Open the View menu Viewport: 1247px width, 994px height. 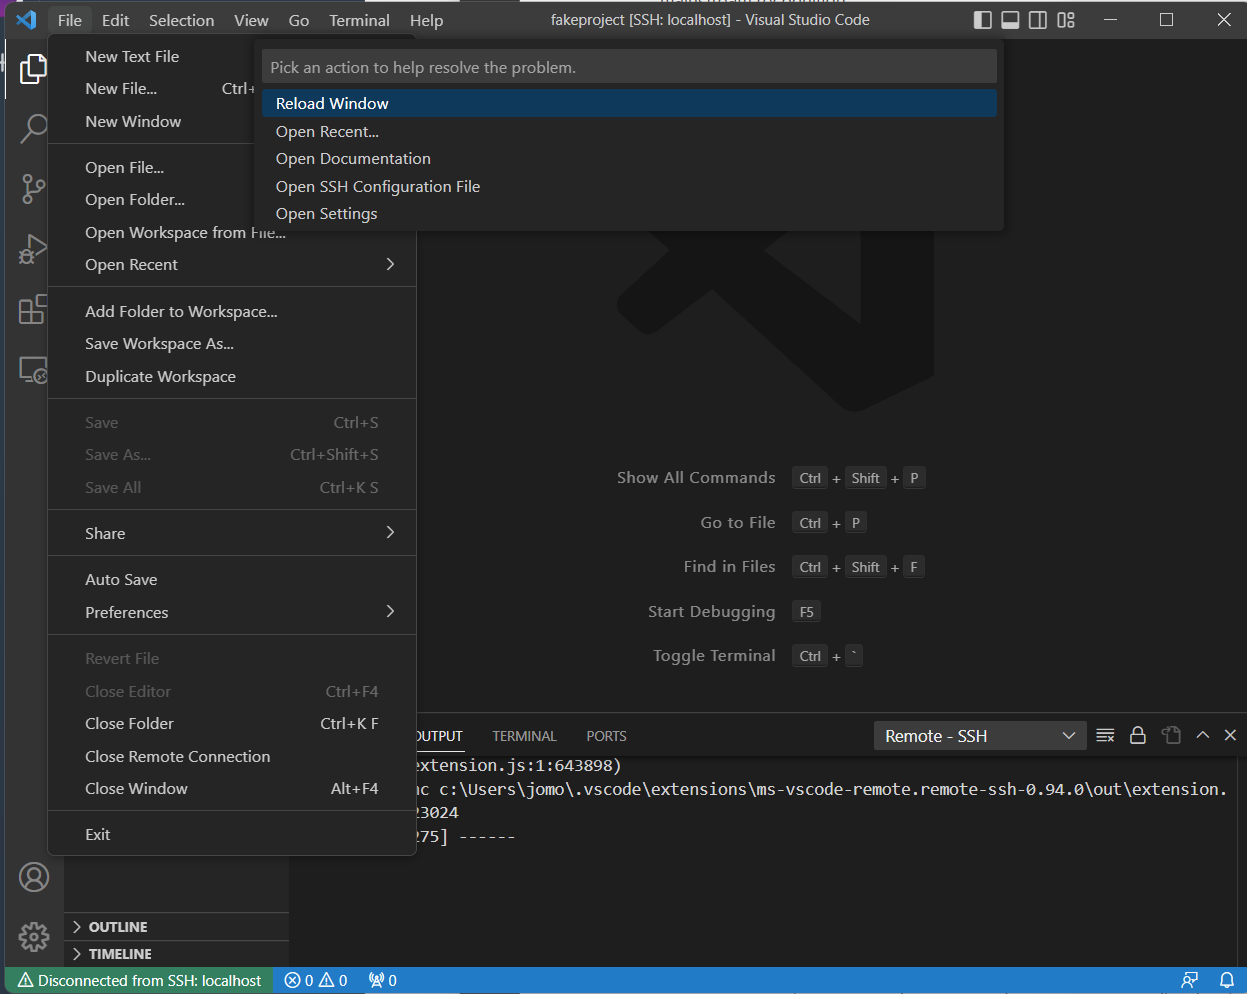[251, 20]
